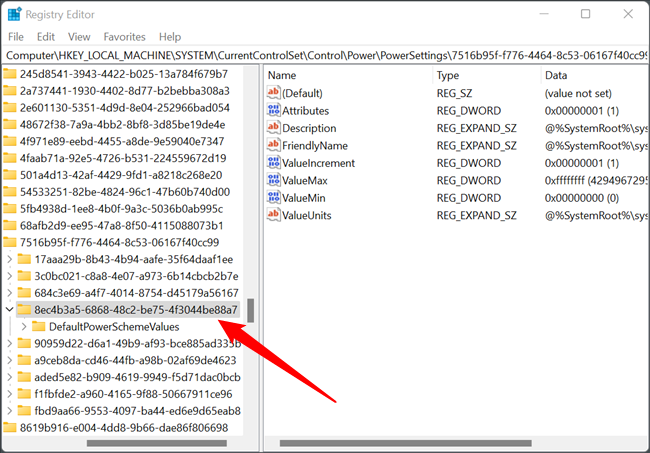Click folder icon of key 48672f38-7a9a-4bb2-8bf8-3d85be19de4e
The height and width of the screenshot is (453, 650).
pos(10,124)
